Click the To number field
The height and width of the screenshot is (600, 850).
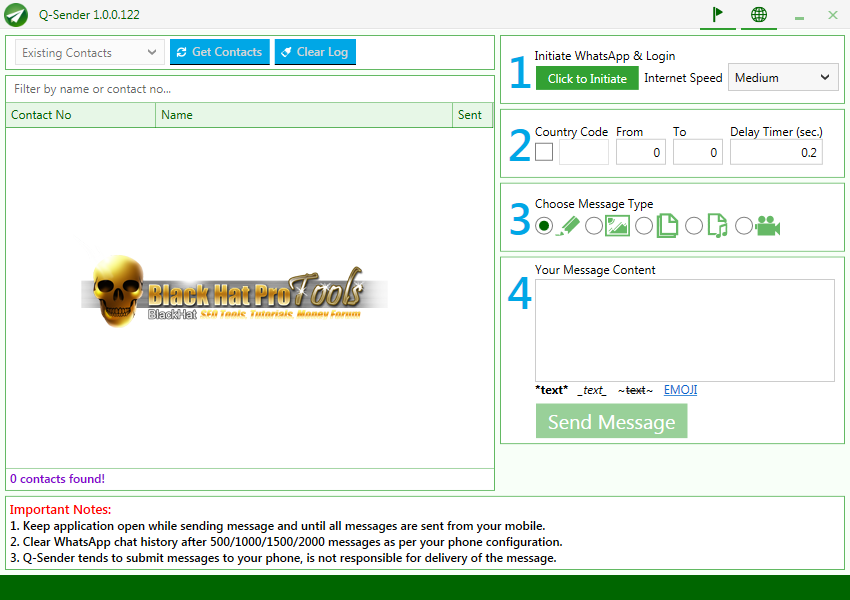point(698,152)
